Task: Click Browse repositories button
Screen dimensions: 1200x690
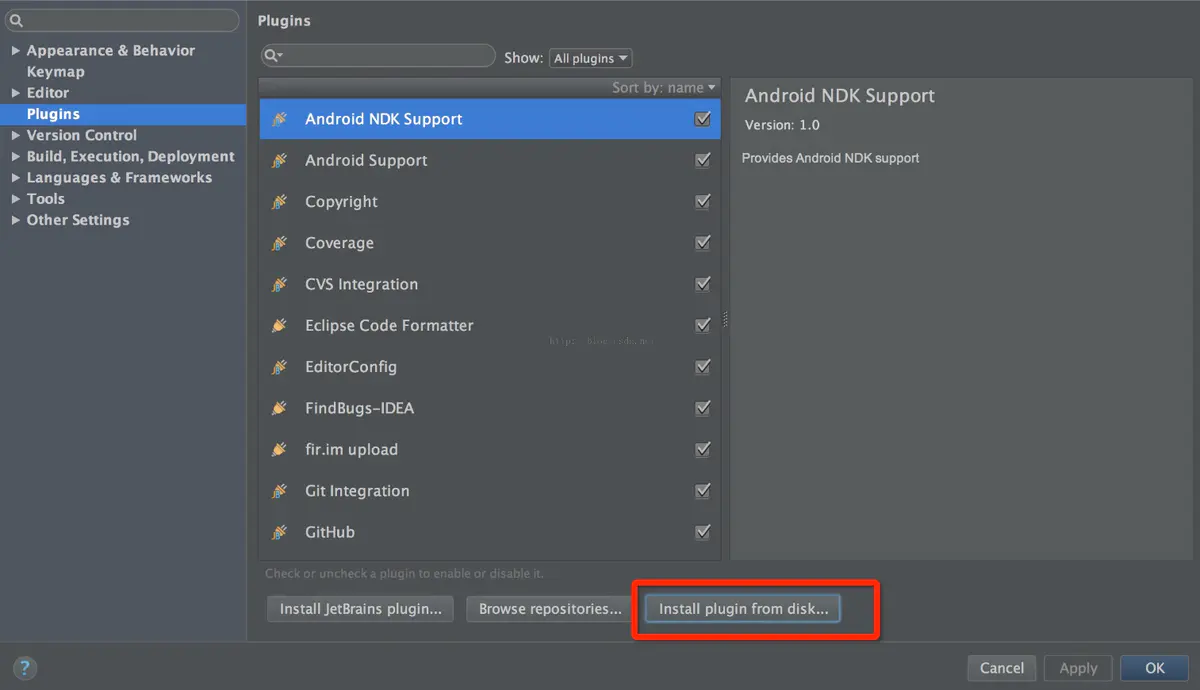Action: point(550,609)
